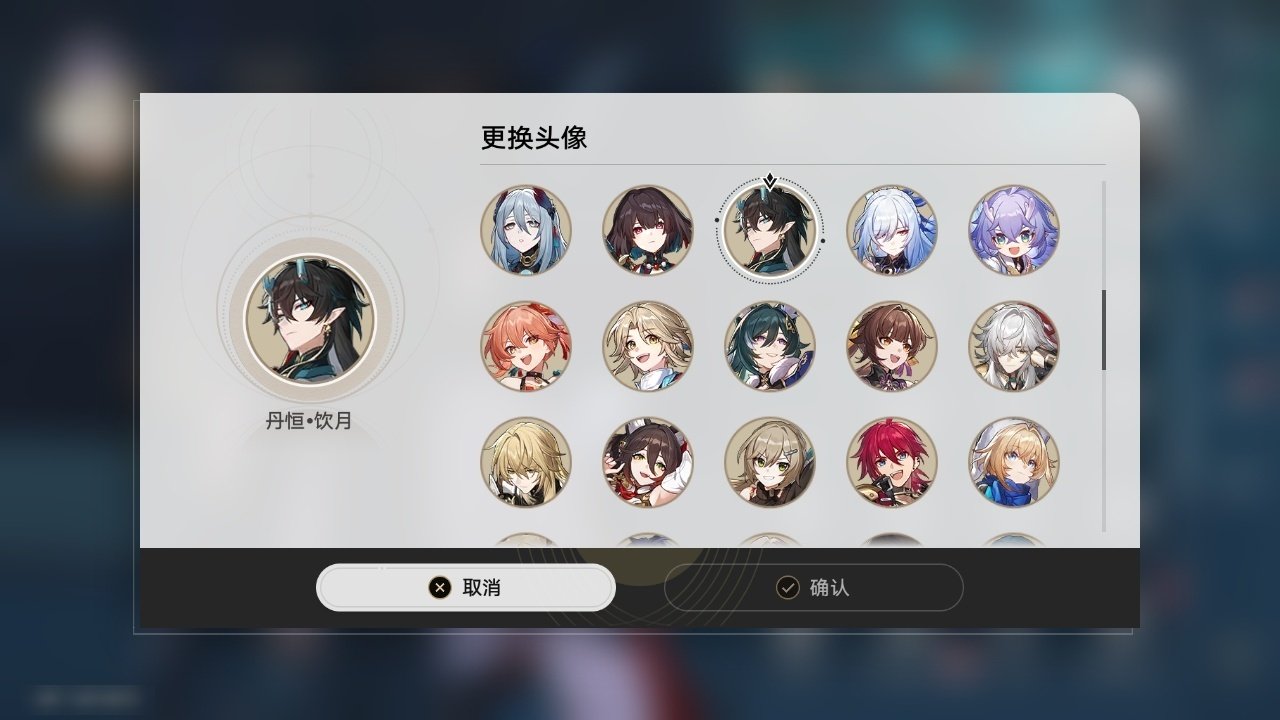Choose the dark brown-haired red-eyed avatar
Image resolution: width=1280 pixels, height=720 pixels.
click(x=648, y=230)
